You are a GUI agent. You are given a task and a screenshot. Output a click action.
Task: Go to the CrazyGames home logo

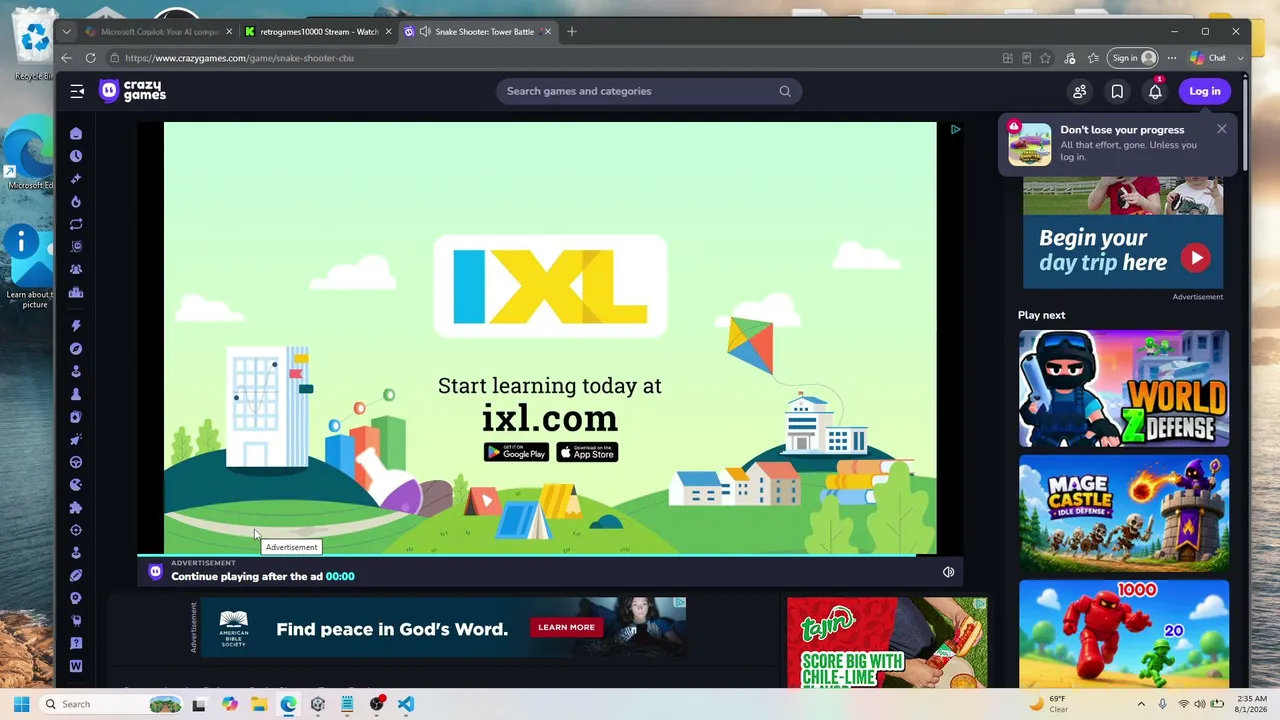click(x=133, y=91)
